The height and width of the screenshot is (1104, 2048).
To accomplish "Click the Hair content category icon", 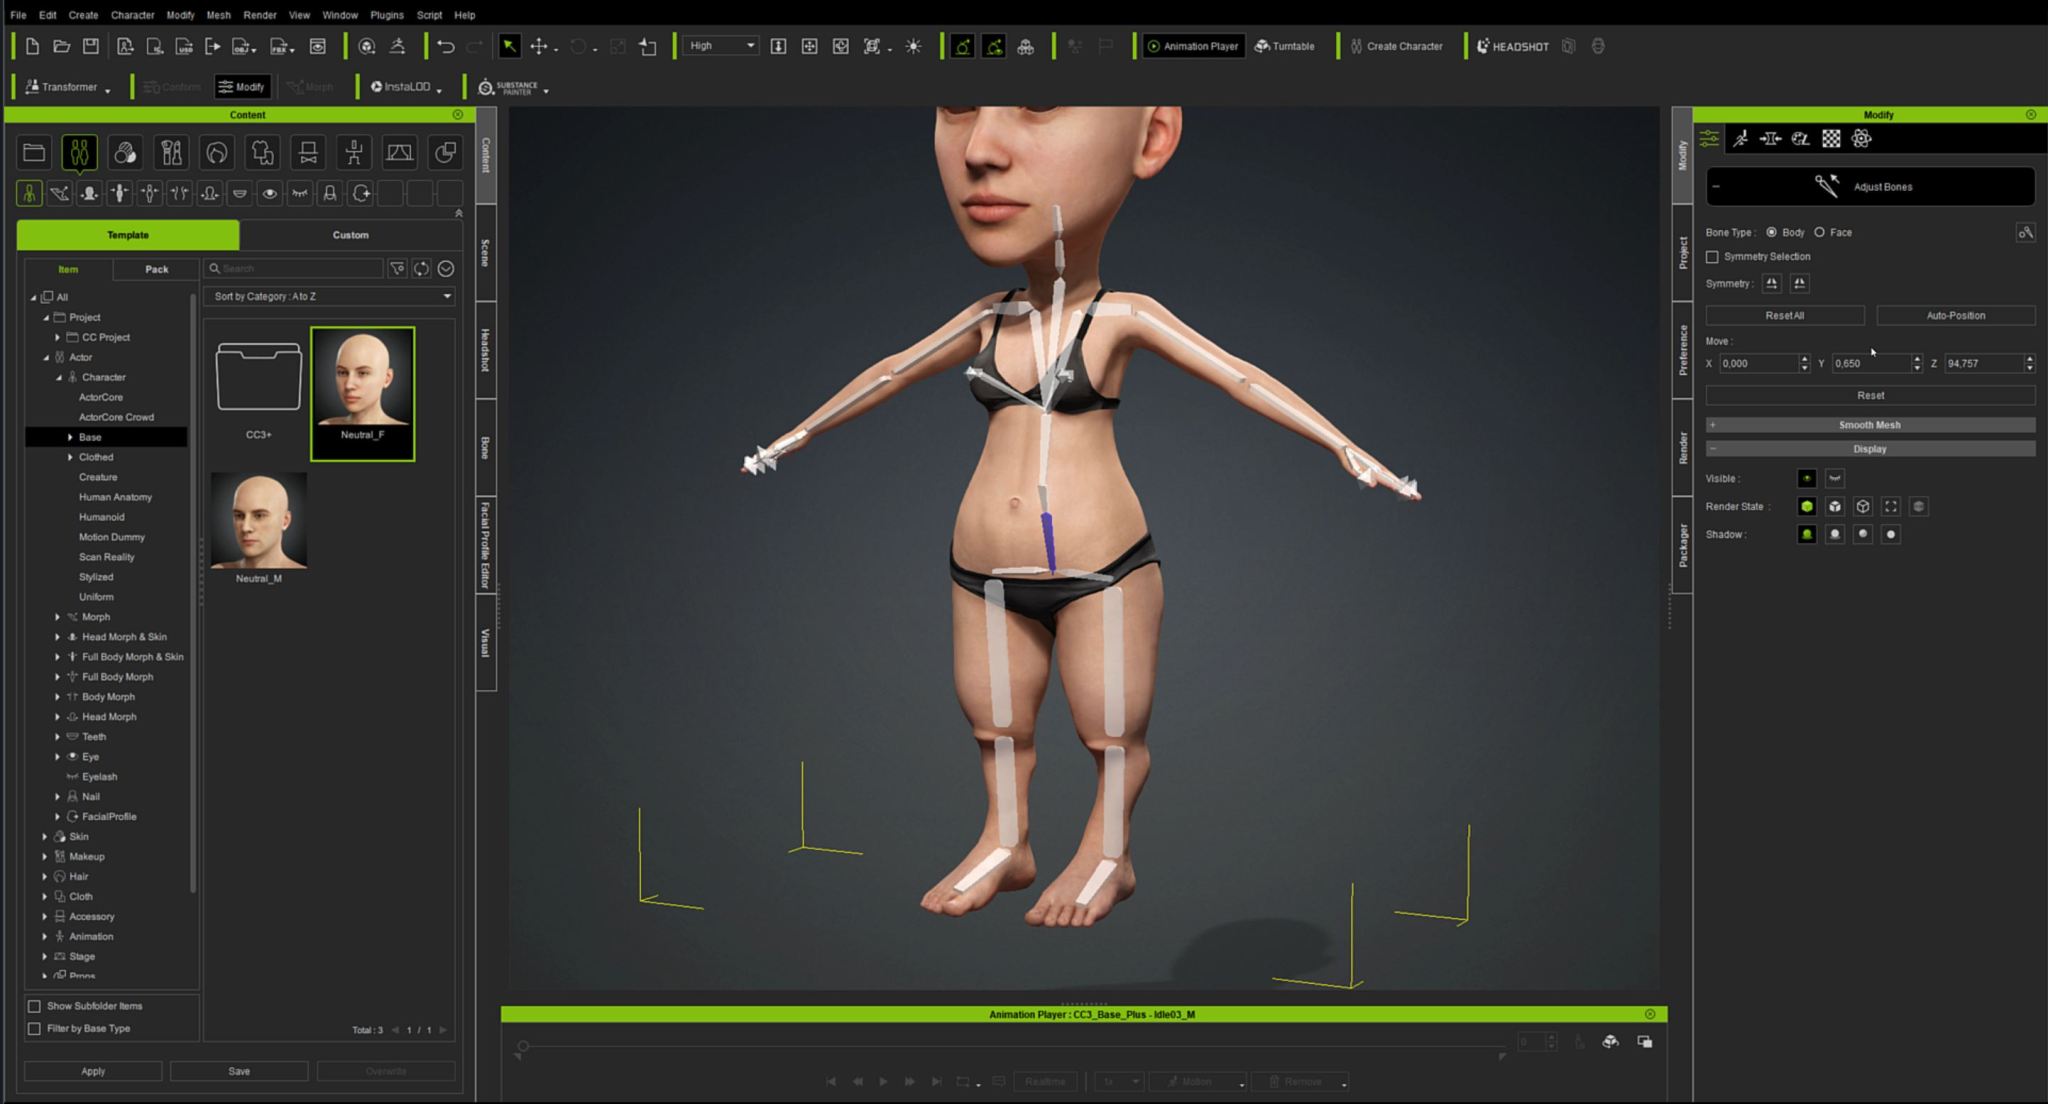I will click(x=217, y=153).
